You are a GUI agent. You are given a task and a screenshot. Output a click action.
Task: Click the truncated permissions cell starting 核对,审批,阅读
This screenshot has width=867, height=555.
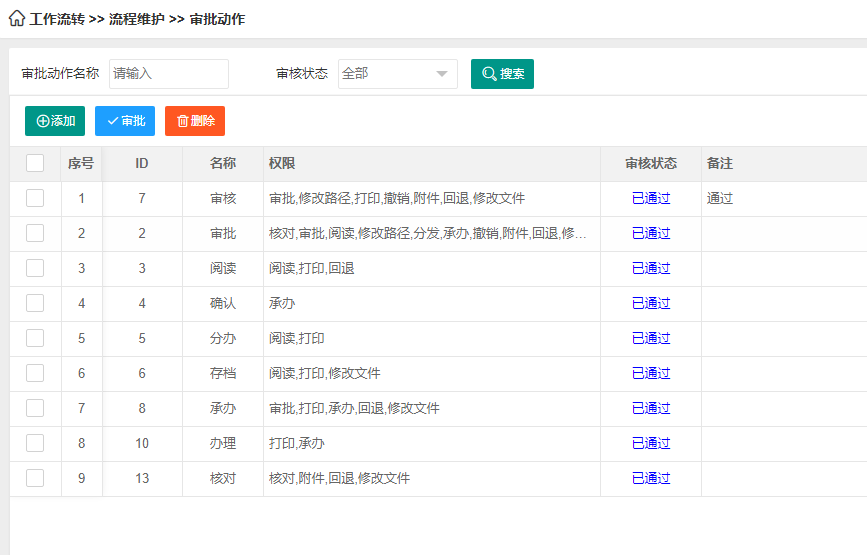coord(432,233)
